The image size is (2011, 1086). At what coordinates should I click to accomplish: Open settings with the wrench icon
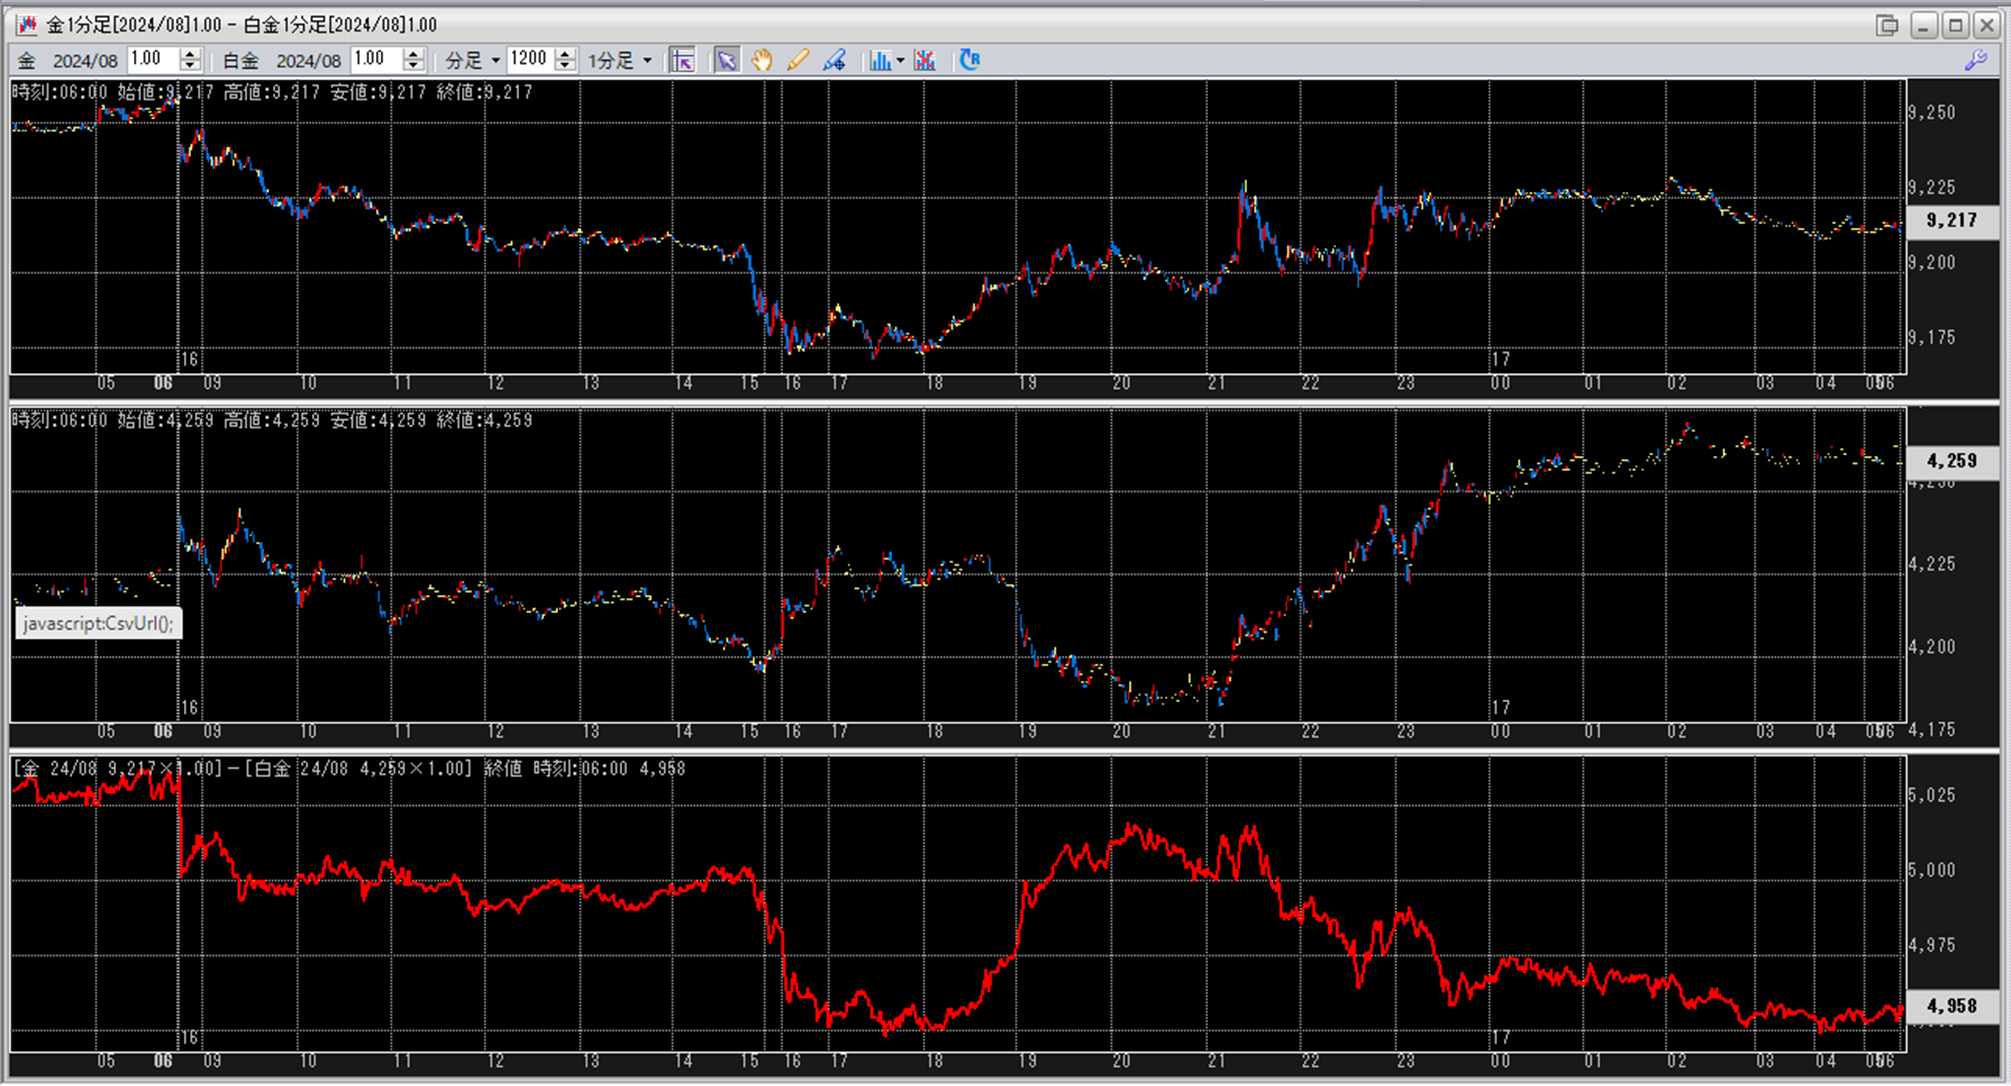[x=1975, y=61]
